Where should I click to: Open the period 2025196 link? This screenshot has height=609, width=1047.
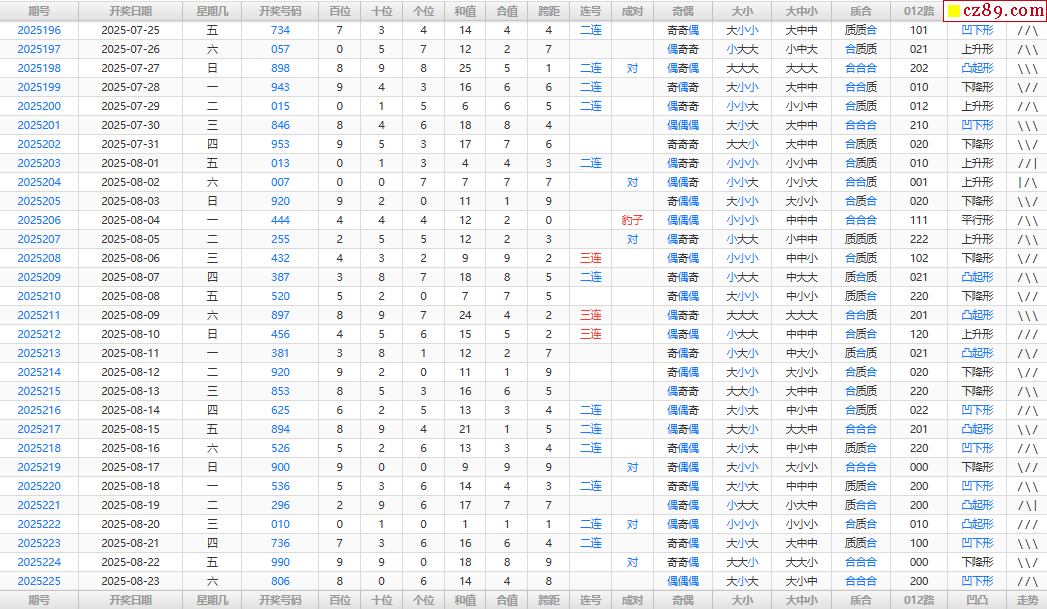click(x=39, y=30)
